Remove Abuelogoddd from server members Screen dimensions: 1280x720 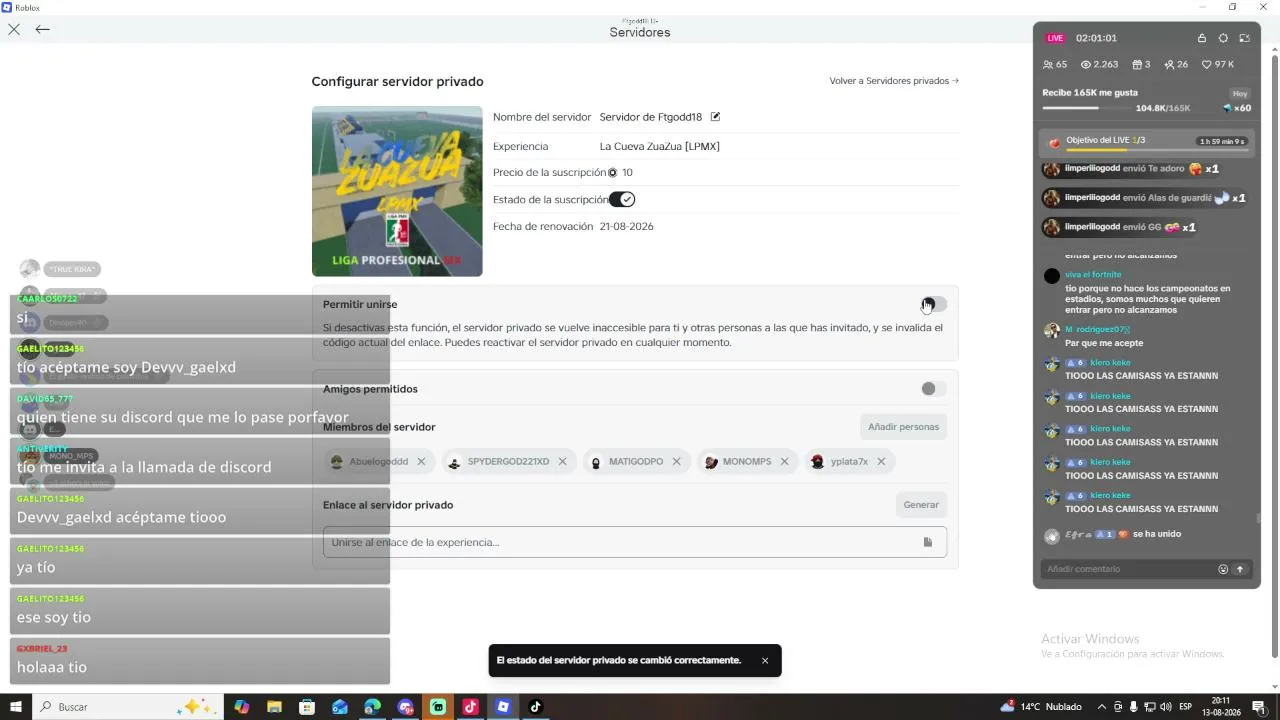coord(421,461)
